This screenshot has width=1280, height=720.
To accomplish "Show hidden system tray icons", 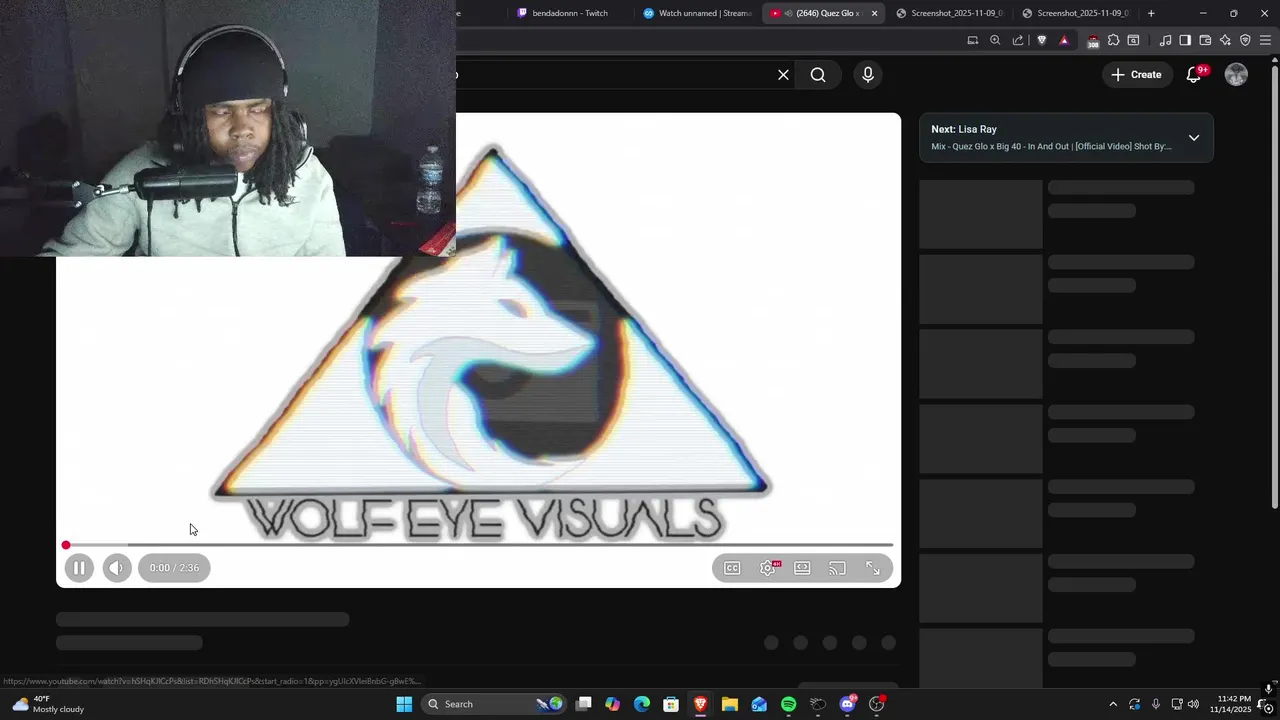I will pyautogui.click(x=1113, y=704).
